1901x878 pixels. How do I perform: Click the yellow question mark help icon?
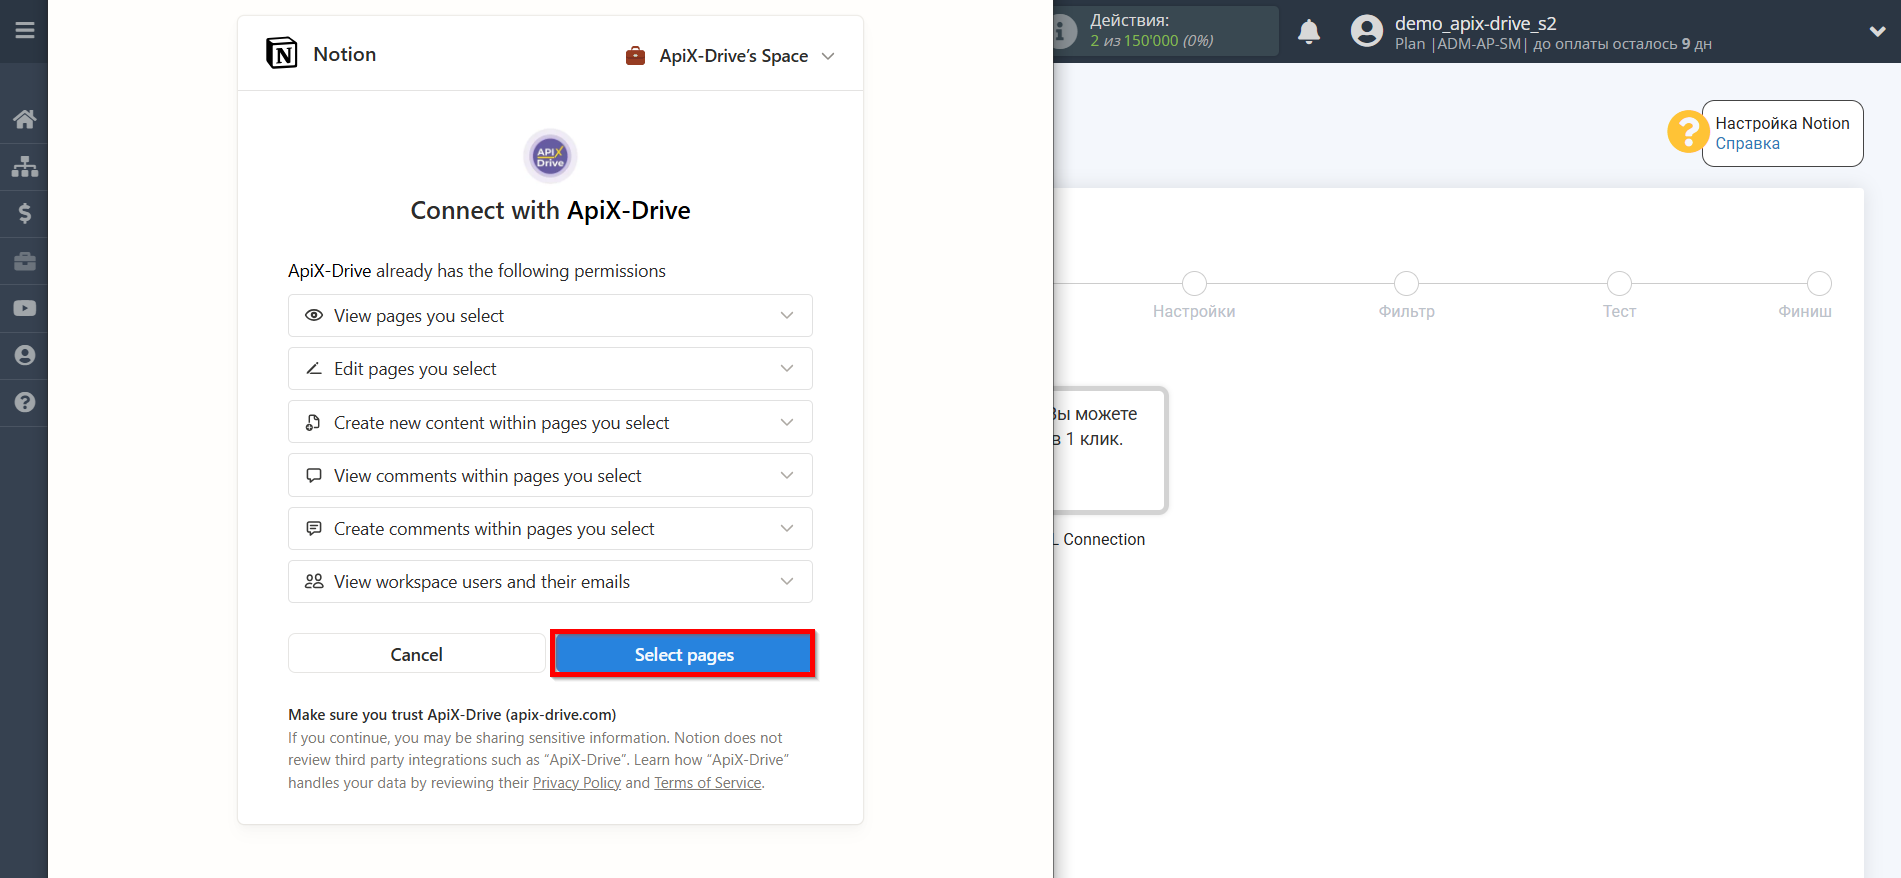pyautogui.click(x=1687, y=132)
